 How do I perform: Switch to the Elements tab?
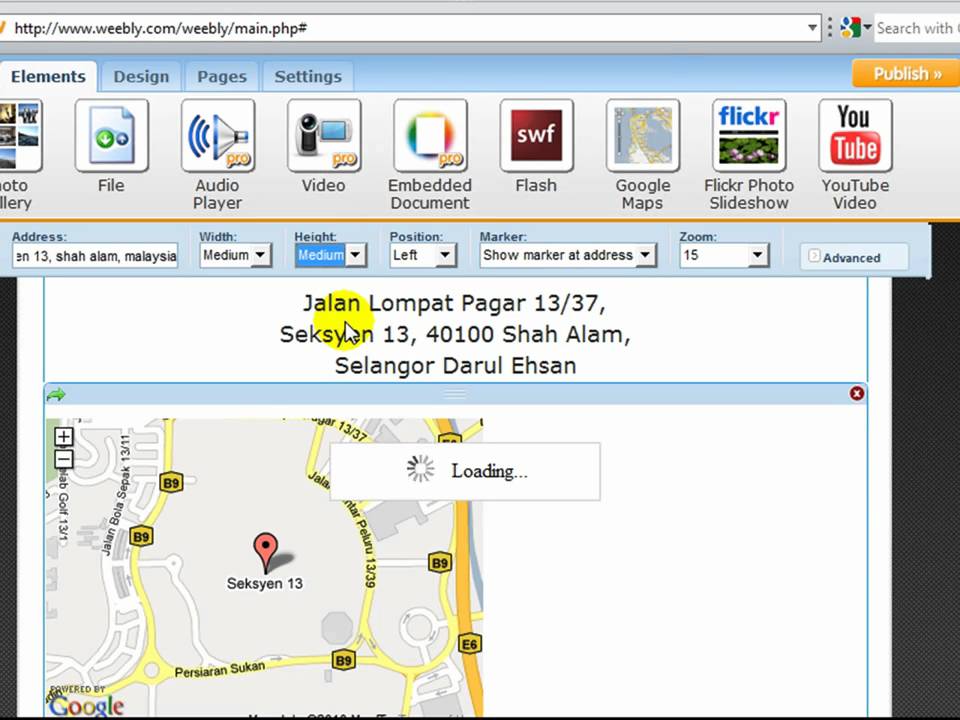[x=48, y=77]
